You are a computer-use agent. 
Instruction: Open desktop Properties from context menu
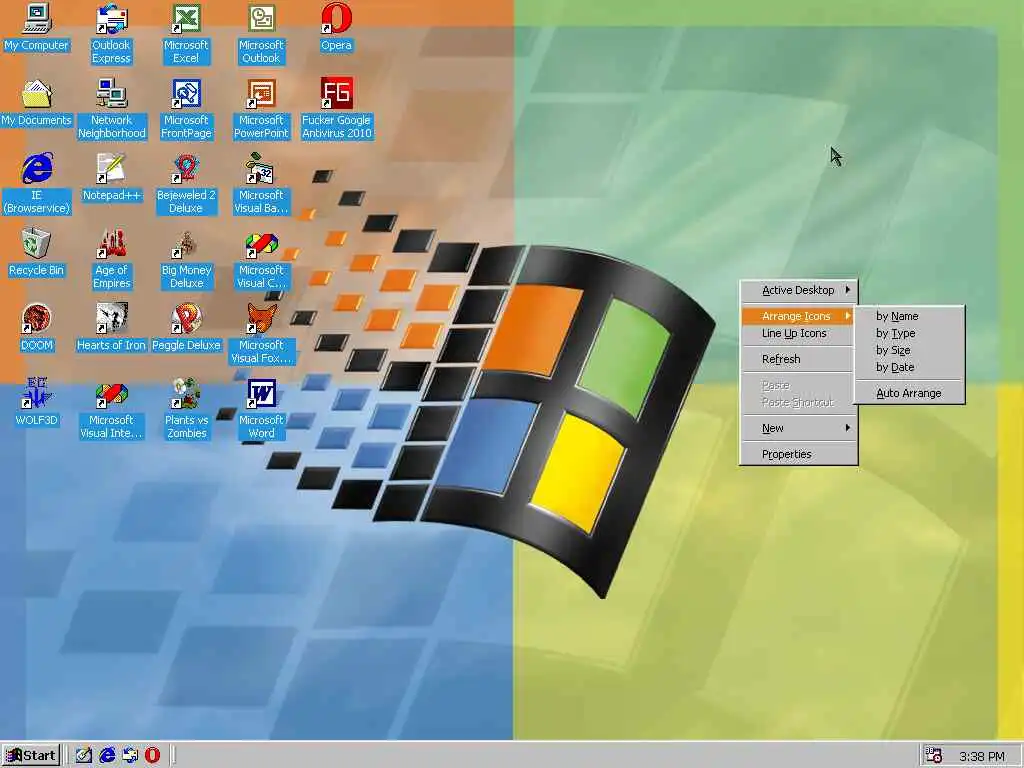click(798, 455)
